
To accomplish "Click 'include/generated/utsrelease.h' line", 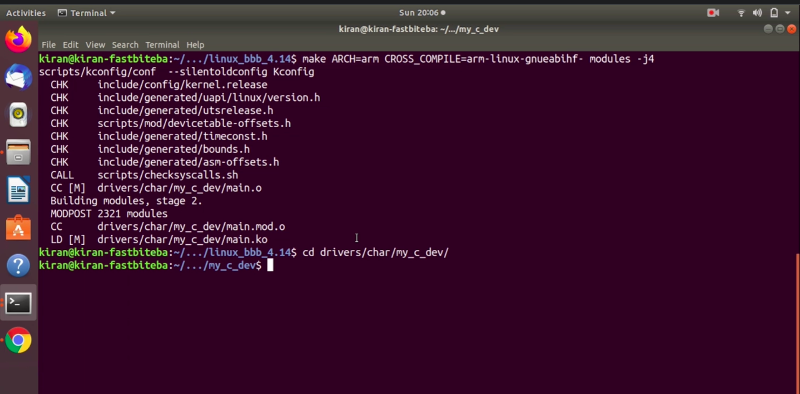I will (x=185, y=110).
